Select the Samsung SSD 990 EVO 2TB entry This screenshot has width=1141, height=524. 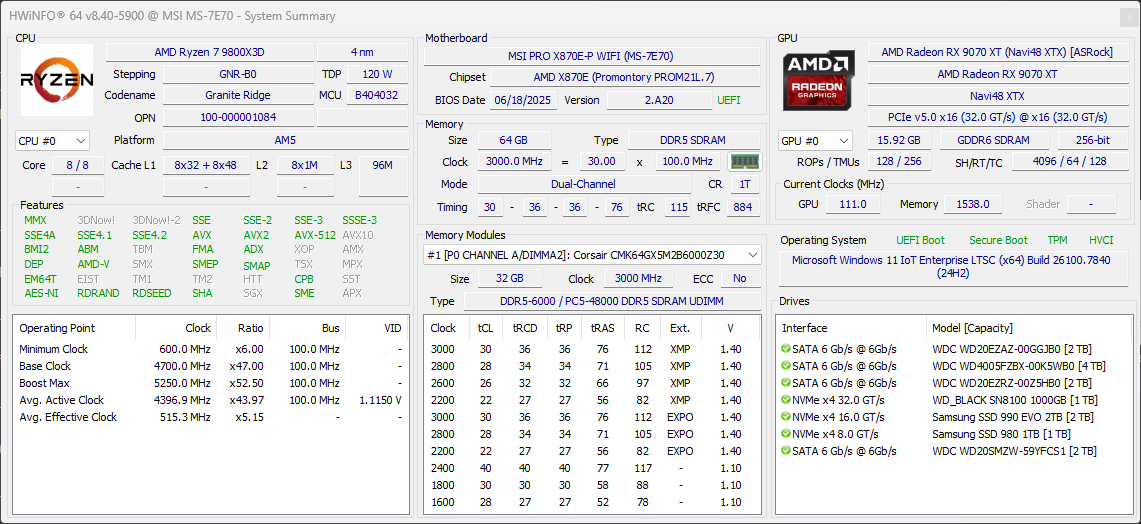(1013, 417)
